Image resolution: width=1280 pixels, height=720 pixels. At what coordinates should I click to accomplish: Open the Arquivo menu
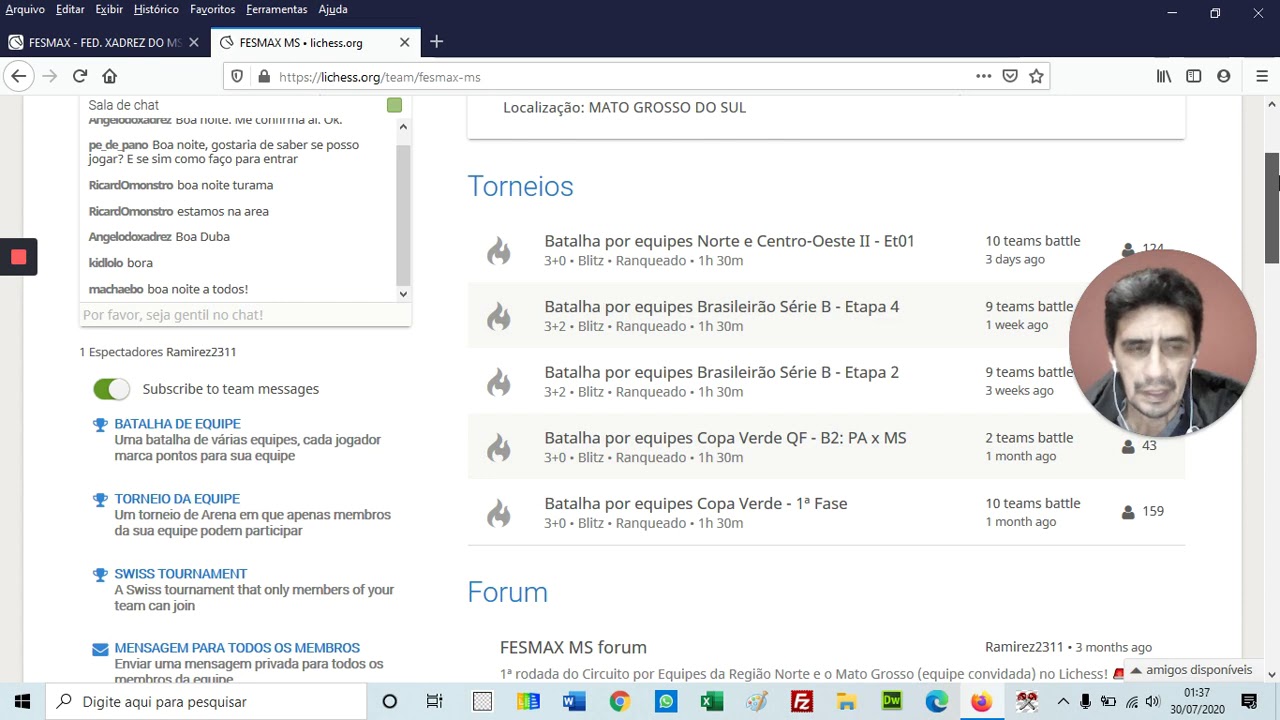[25, 9]
